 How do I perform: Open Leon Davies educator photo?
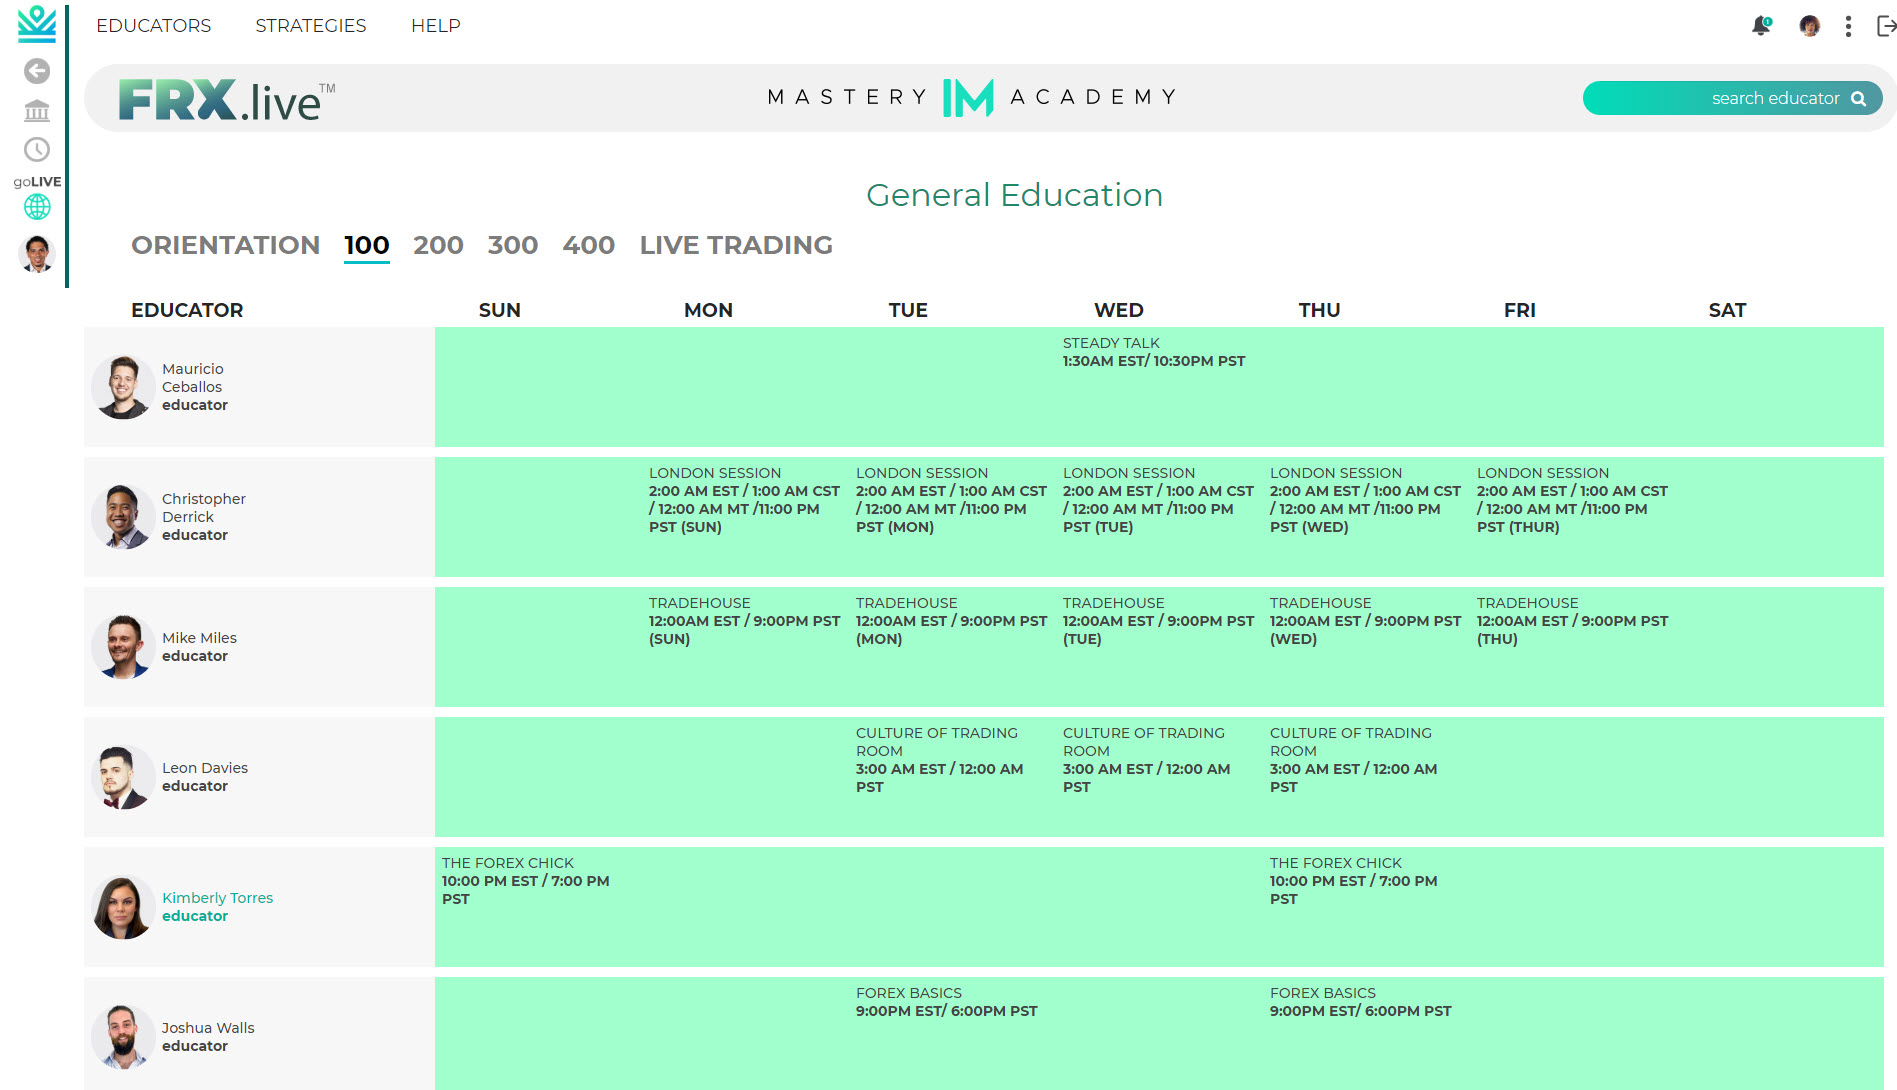pyautogui.click(x=124, y=777)
